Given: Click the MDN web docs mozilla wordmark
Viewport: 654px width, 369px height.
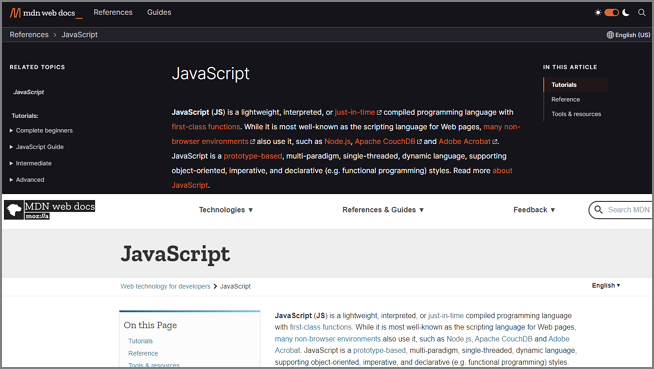Looking at the screenshot, I should click(60, 210).
